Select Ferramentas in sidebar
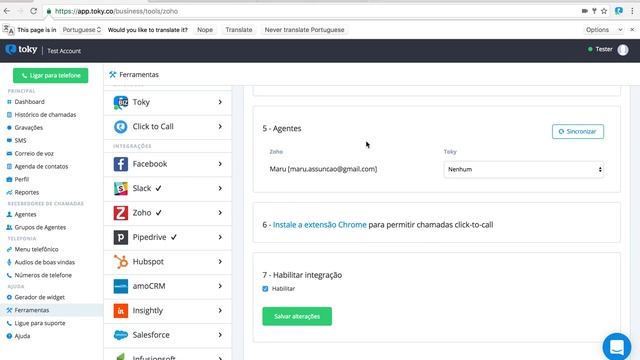Viewport: 640px width, 360px height. (31, 310)
